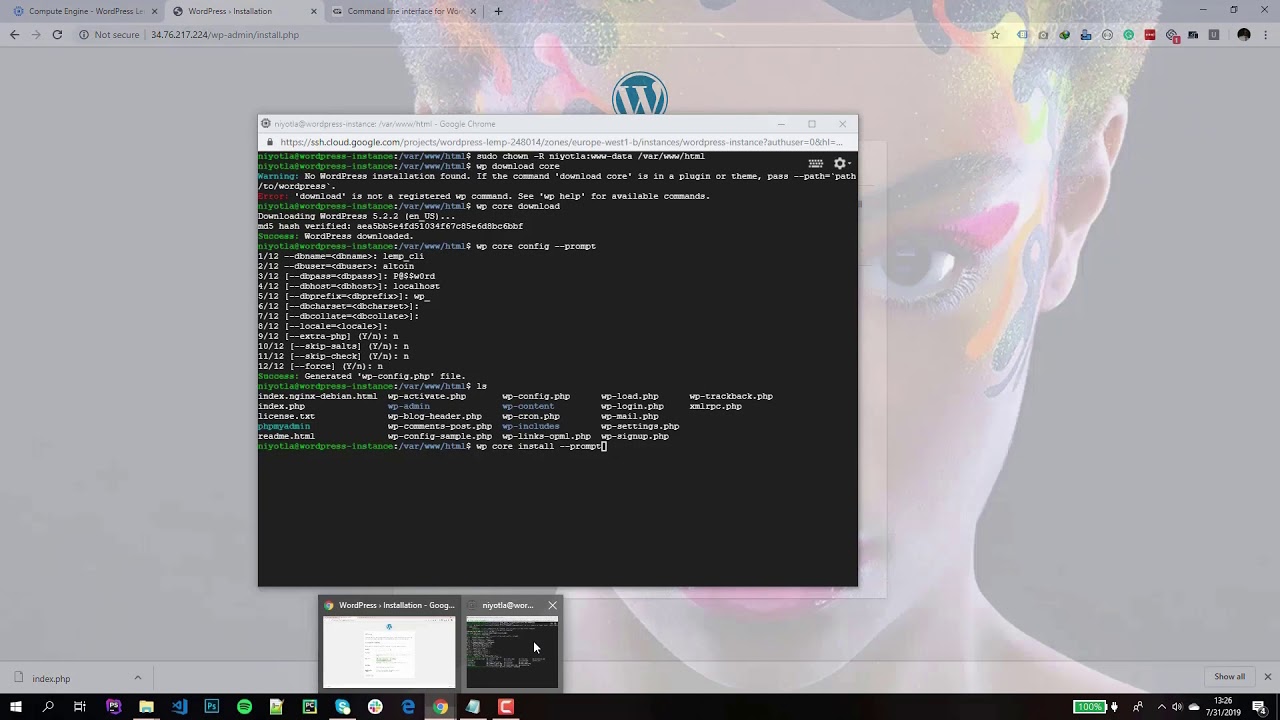
Task: Open the Windows Start menu
Action: click(x=16, y=707)
